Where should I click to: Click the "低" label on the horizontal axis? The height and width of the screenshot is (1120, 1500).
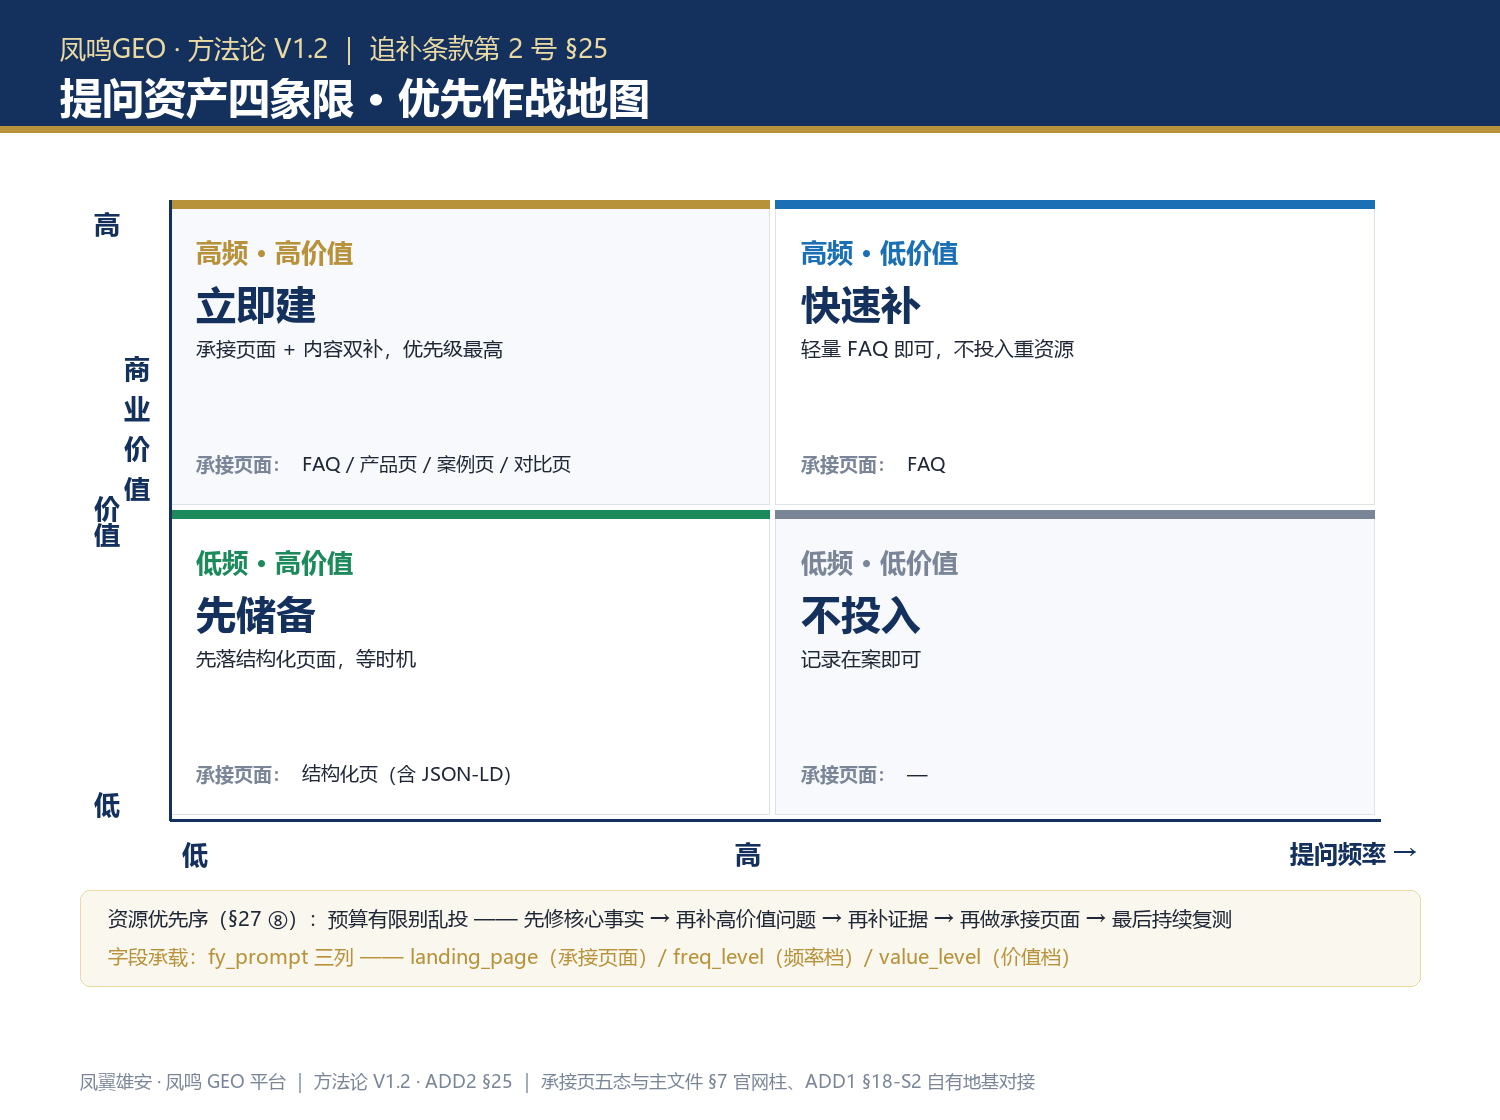click(195, 856)
